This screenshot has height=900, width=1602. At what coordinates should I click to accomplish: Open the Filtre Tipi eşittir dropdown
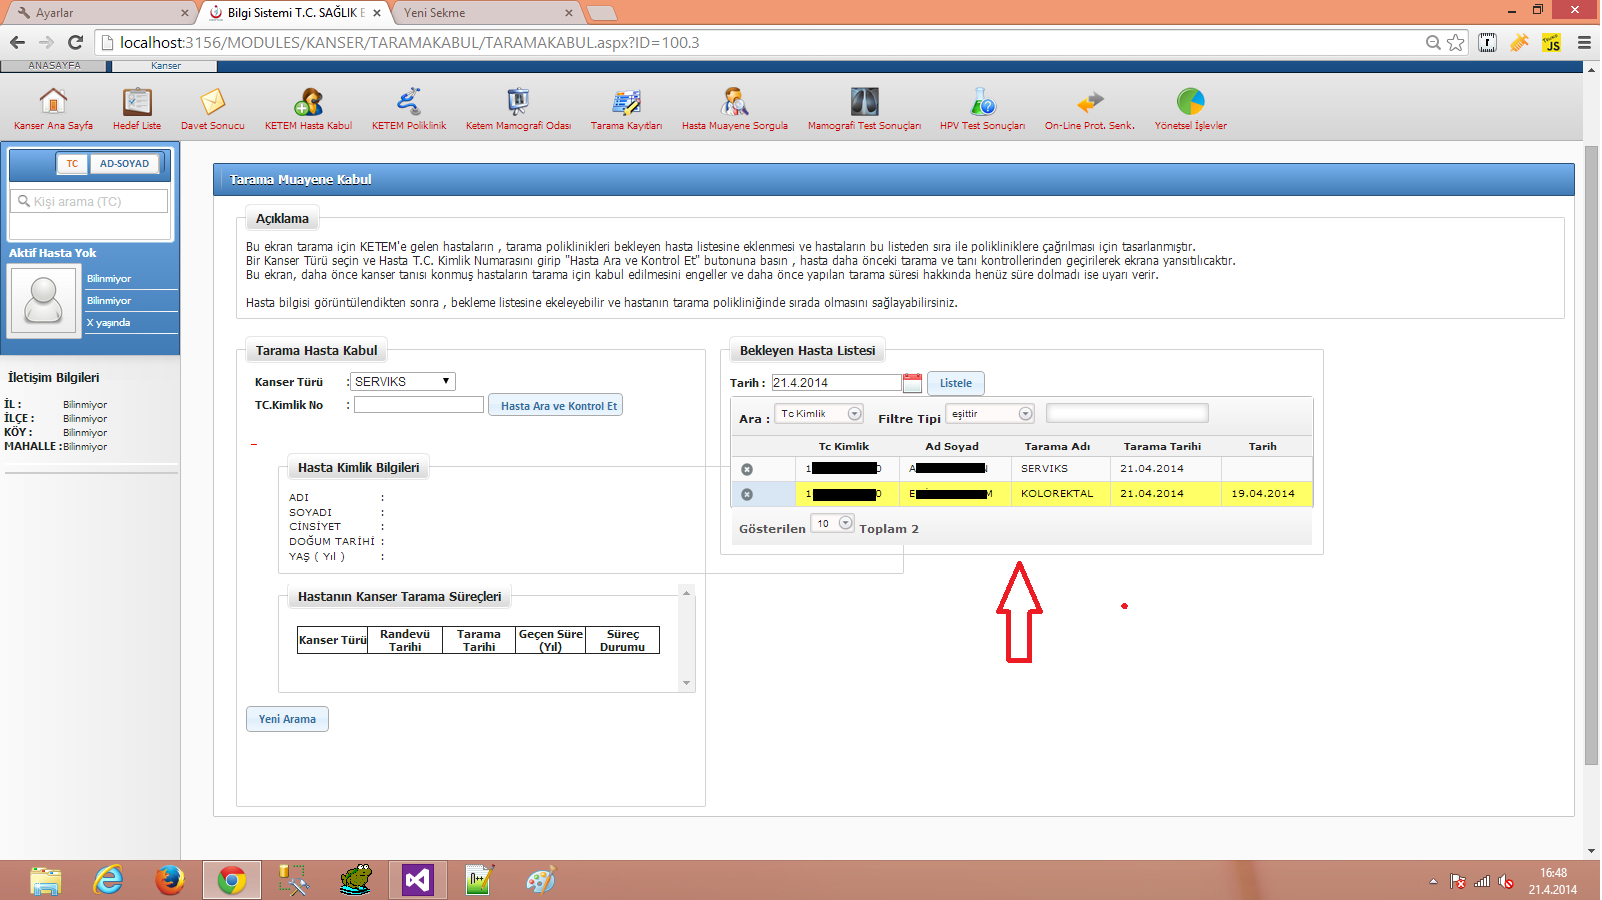990,414
